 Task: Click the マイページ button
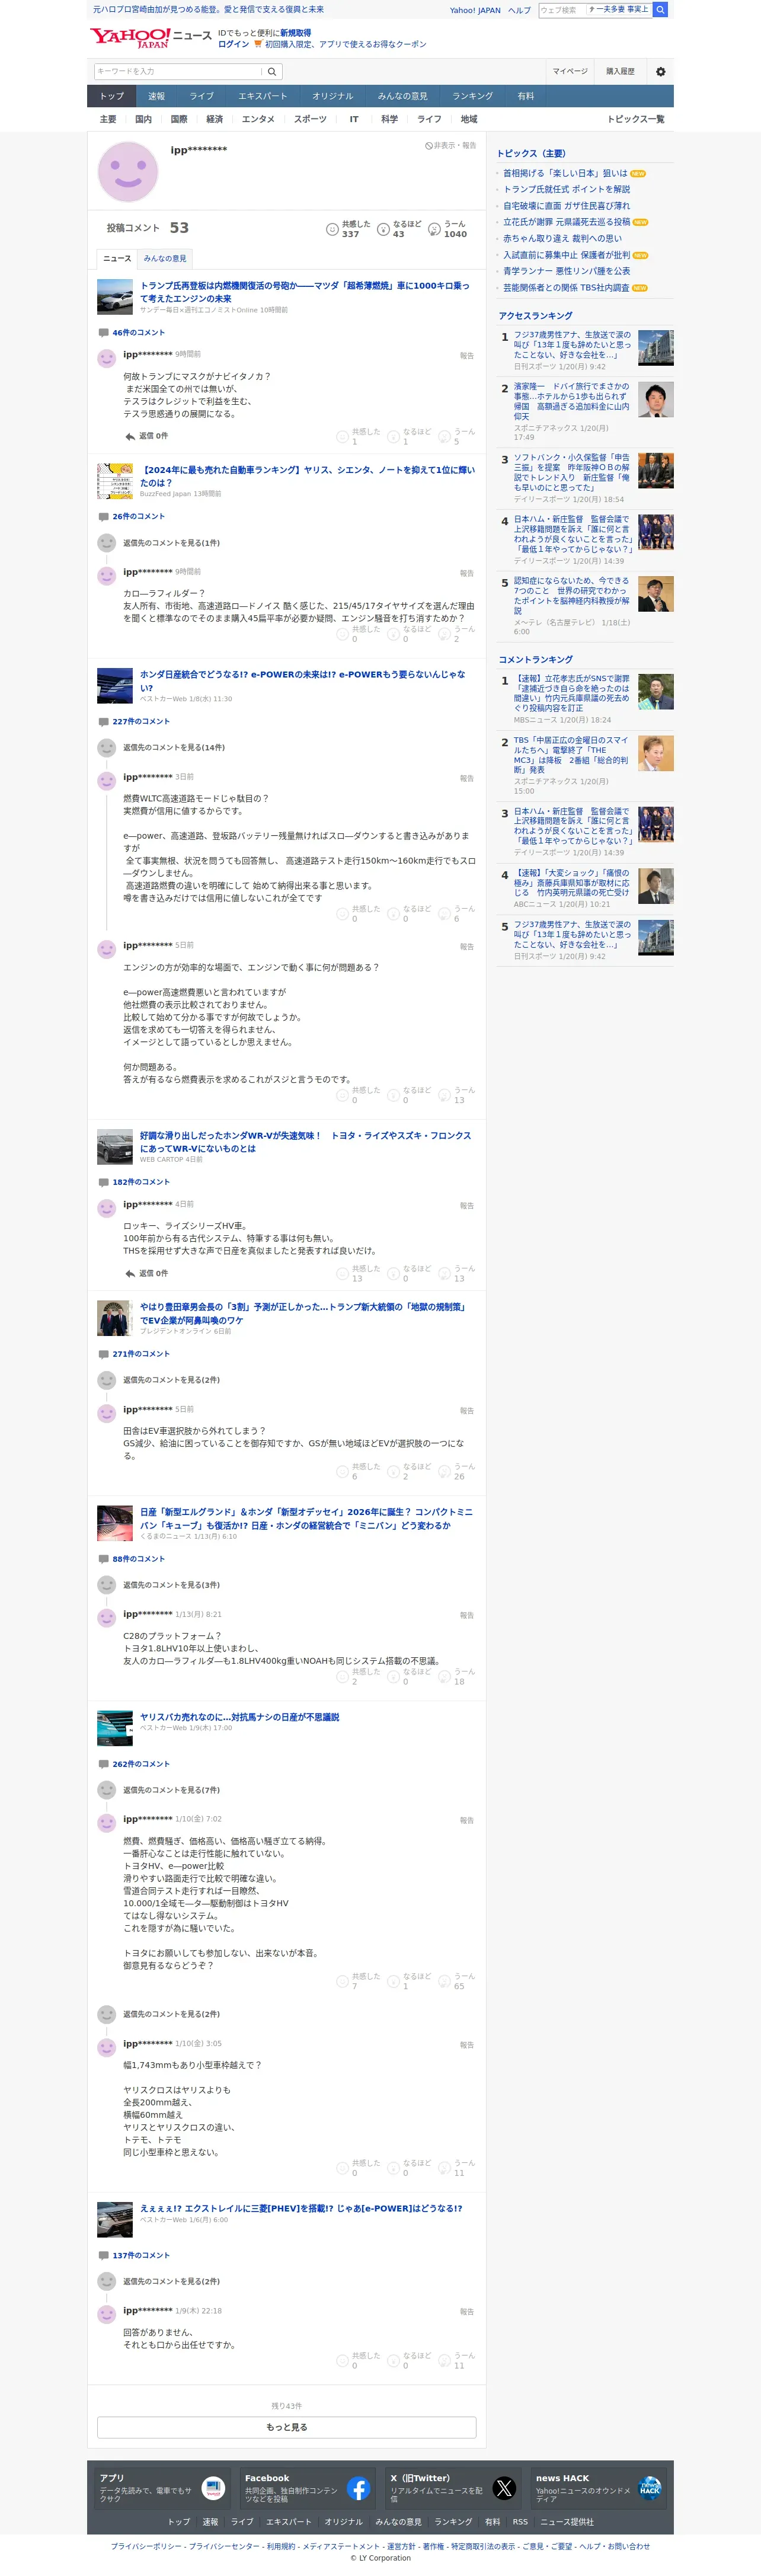[570, 72]
